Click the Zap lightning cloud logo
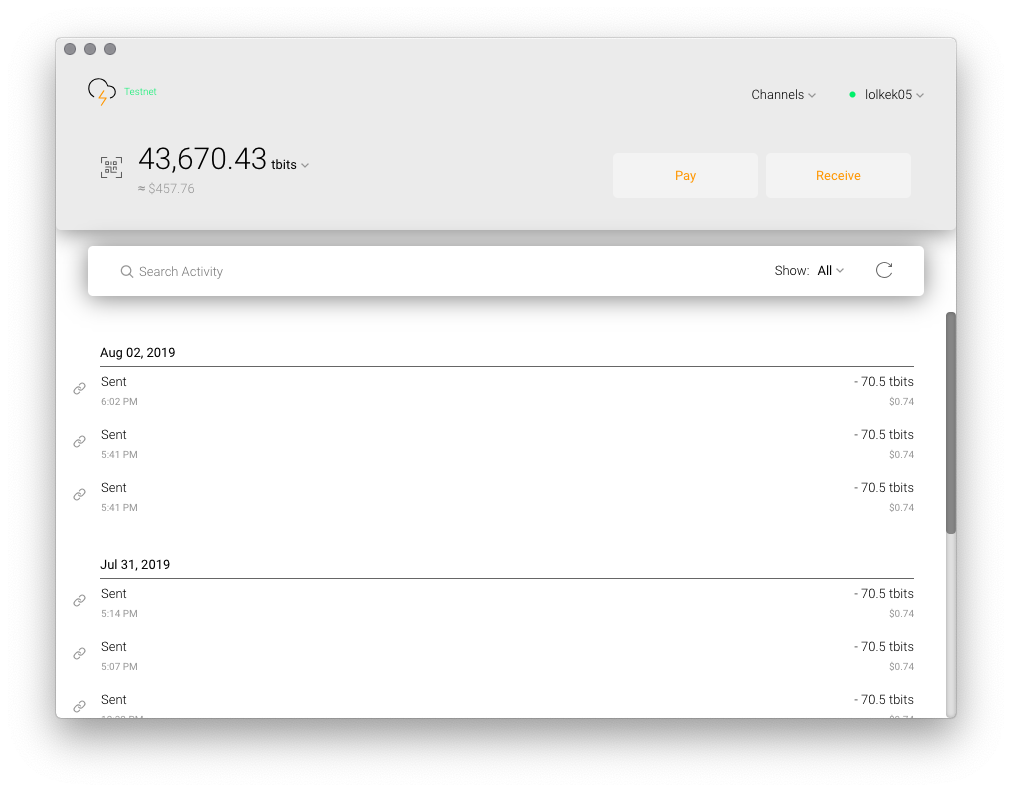The image size is (1012, 792). tap(101, 92)
